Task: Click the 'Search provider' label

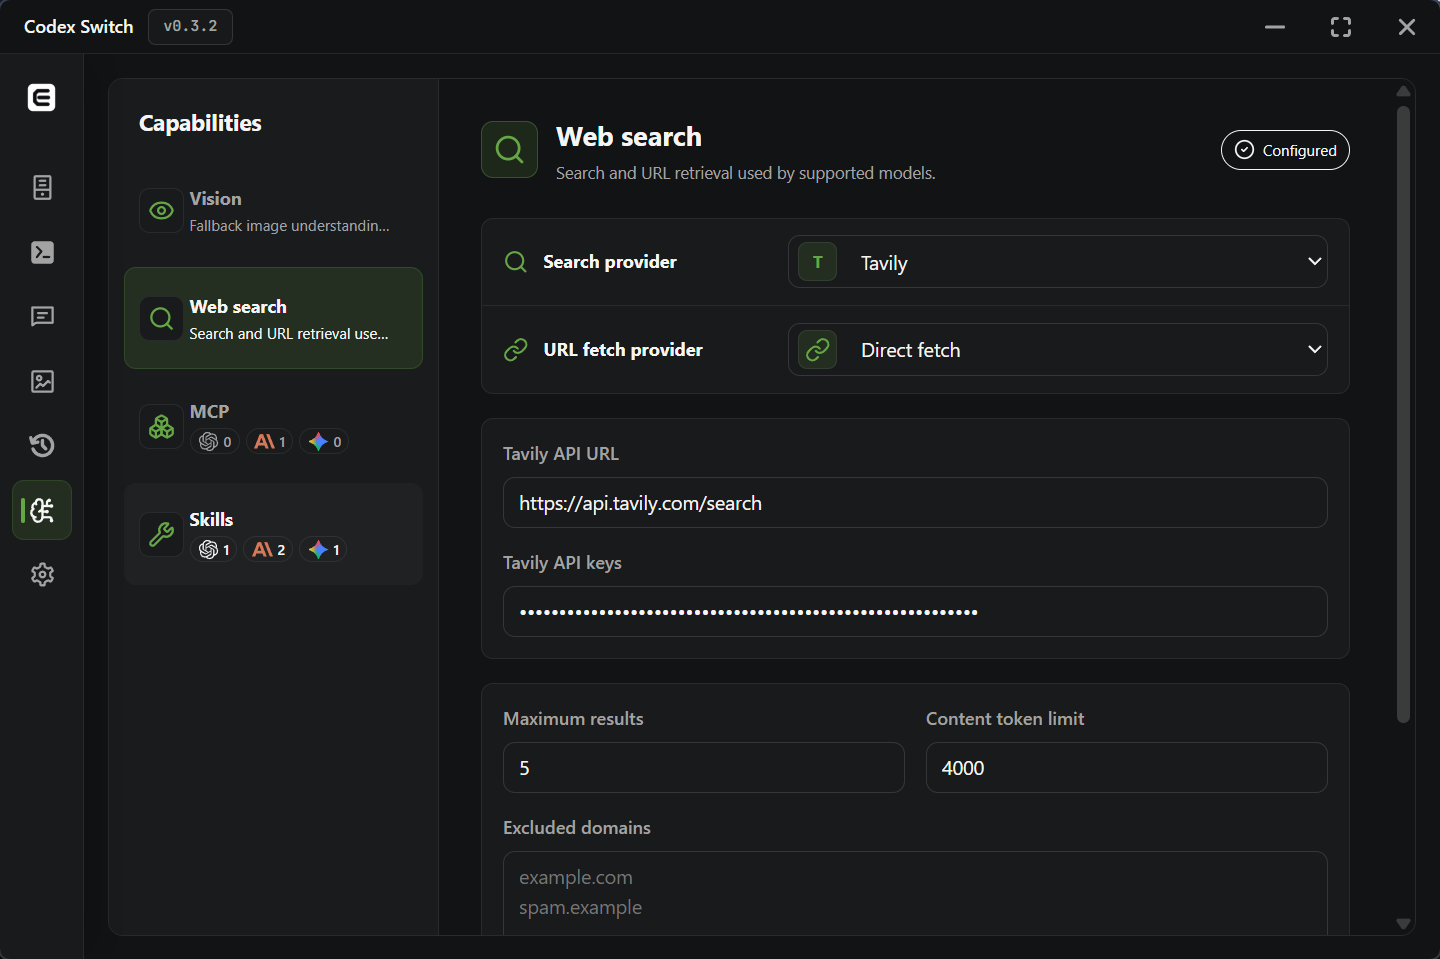Action: (610, 262)
